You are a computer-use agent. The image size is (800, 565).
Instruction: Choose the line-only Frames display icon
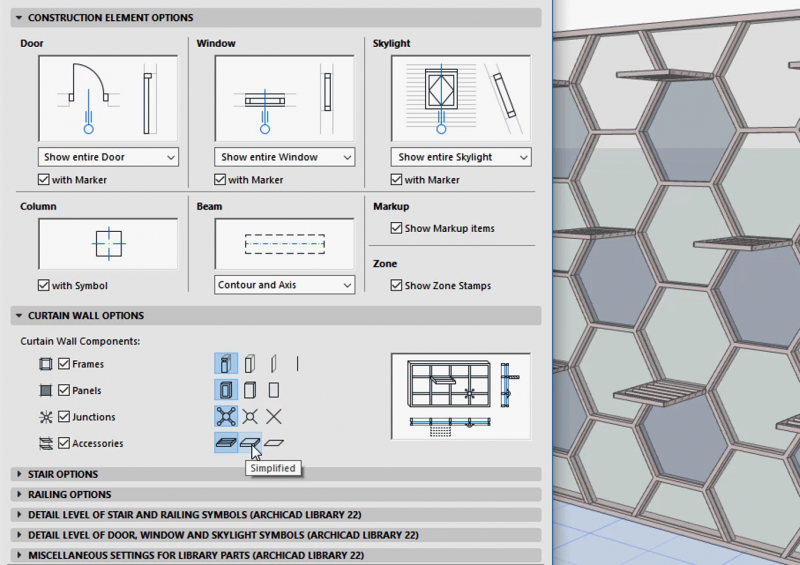[297, 364]
